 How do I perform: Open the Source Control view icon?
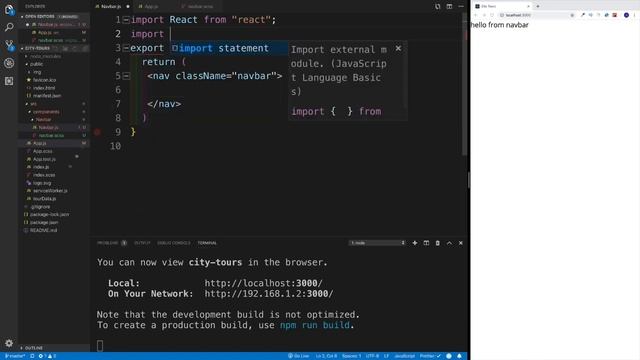9,45
